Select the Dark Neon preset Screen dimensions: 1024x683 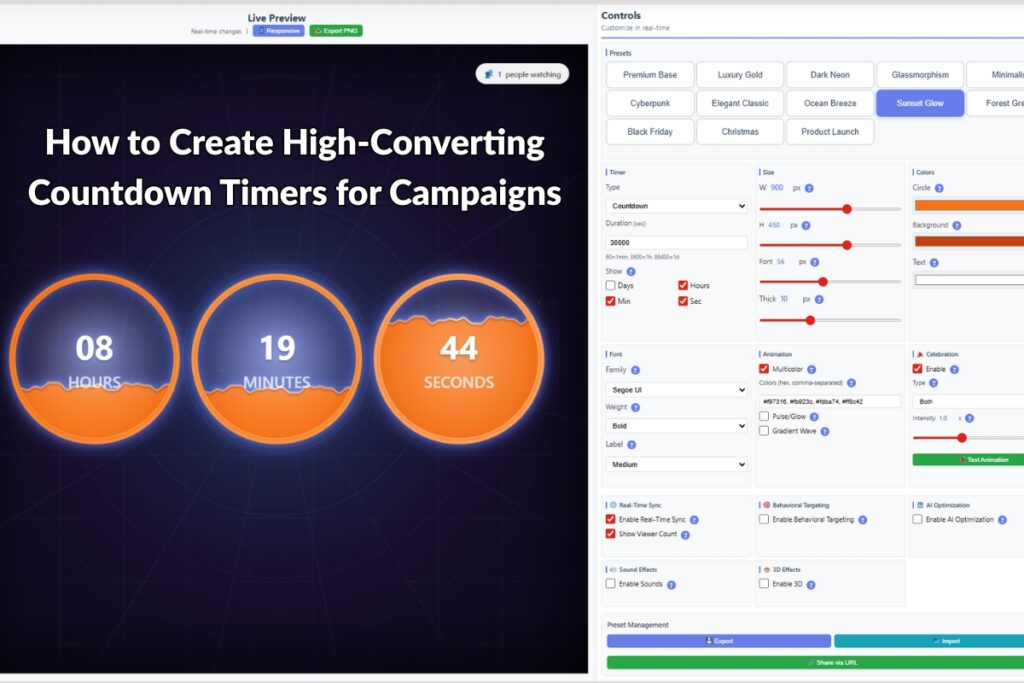tap(829, 74)
